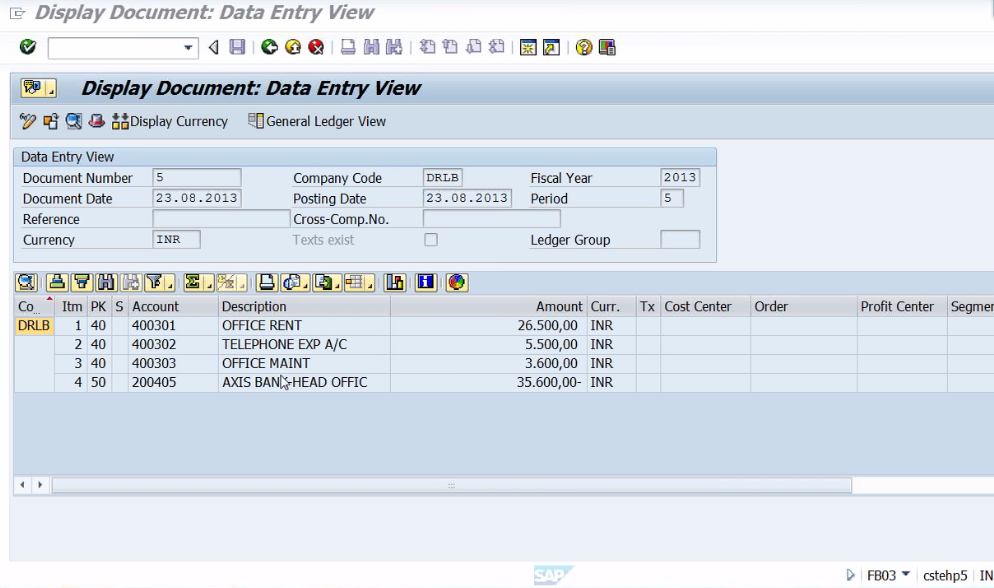Click the Find Next icon in the standard toolbar
The image size is (994, 588).
(394, 48)
